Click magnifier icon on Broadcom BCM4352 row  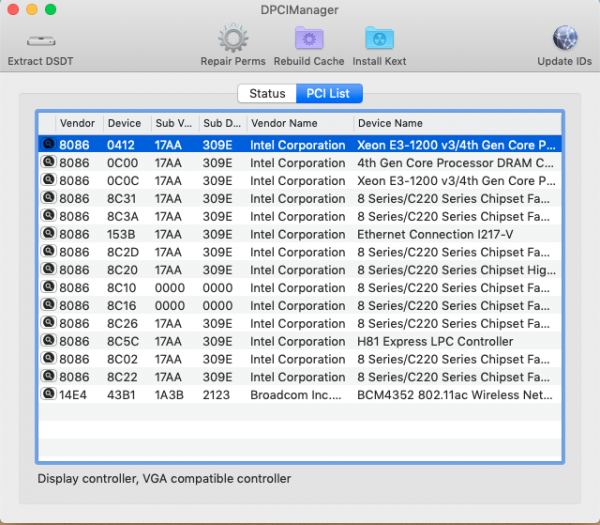point(47,395)
